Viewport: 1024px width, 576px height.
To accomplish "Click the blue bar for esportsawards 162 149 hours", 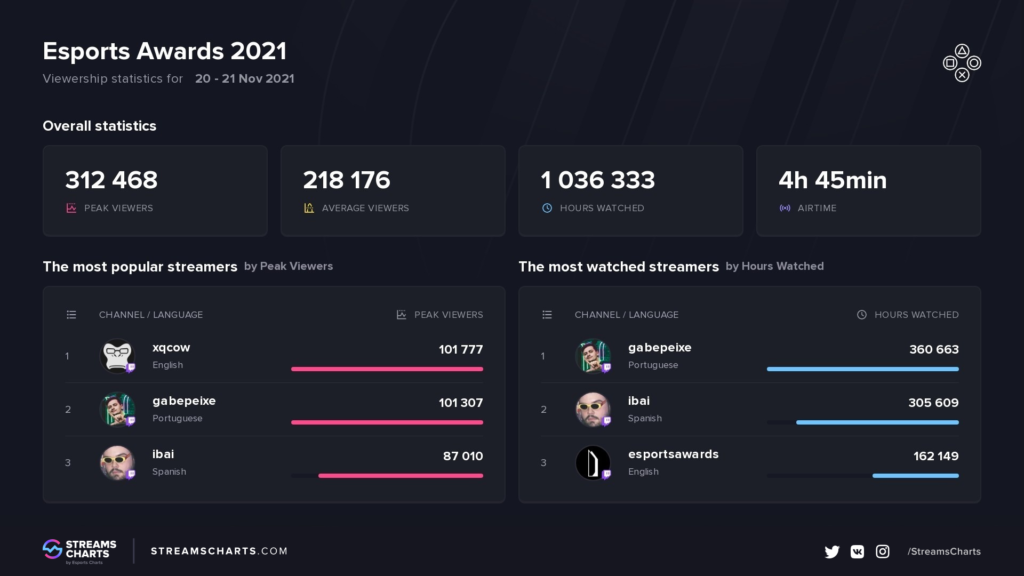I will pyautogui.click(x=915, y=476).
